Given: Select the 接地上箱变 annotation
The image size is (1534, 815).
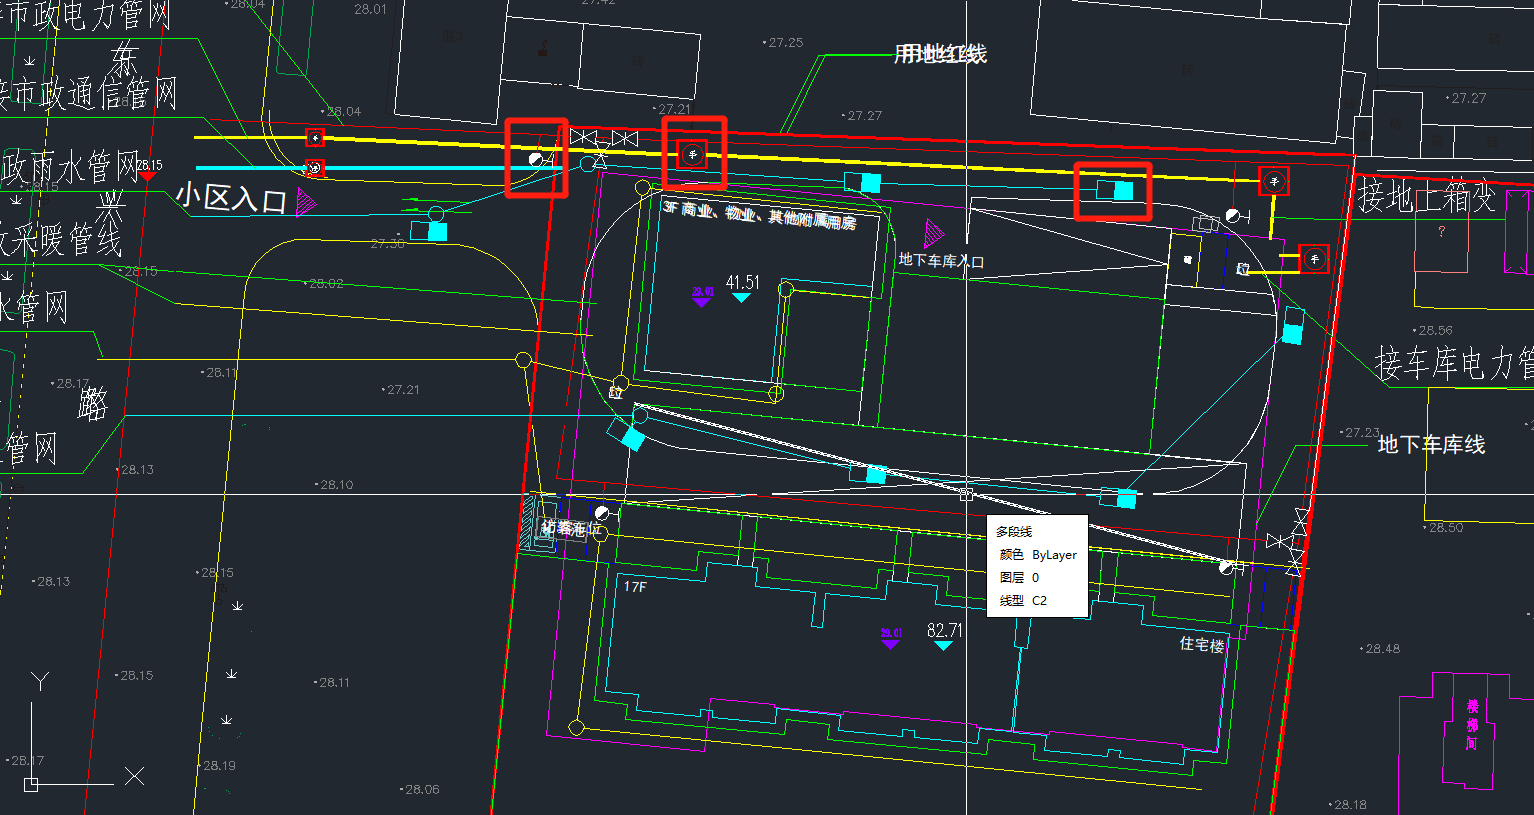Looking at the screenshot, I should (x=1426, y=197).
